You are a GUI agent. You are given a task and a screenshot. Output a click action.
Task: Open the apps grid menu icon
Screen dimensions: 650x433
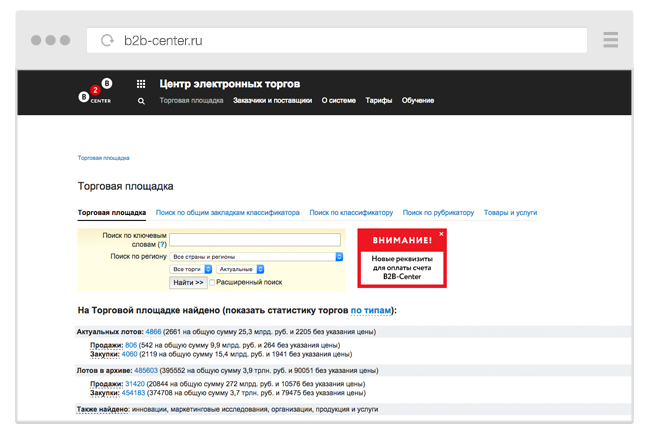tap(141, 85)
